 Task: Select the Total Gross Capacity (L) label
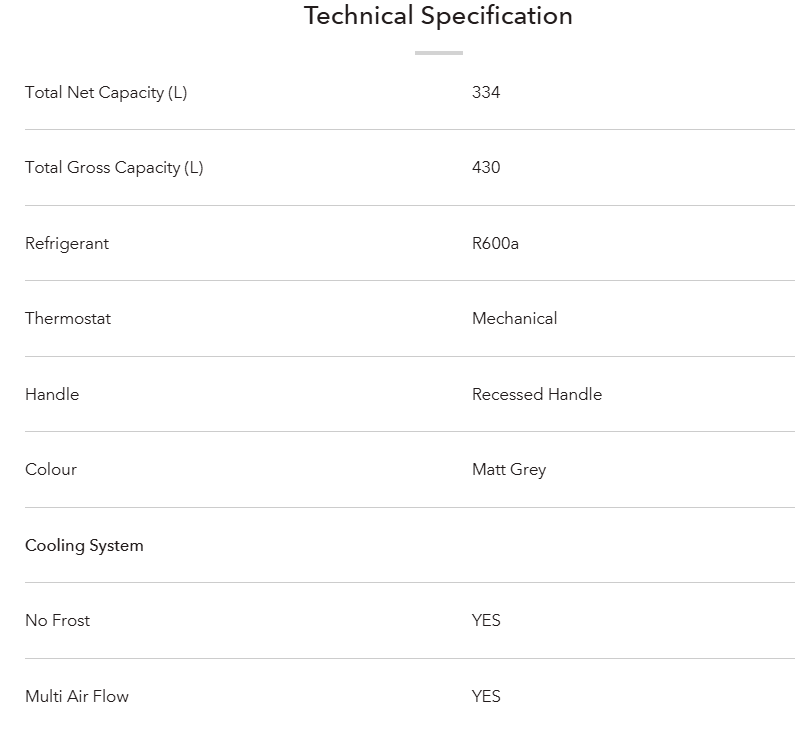tap(114, 168)
